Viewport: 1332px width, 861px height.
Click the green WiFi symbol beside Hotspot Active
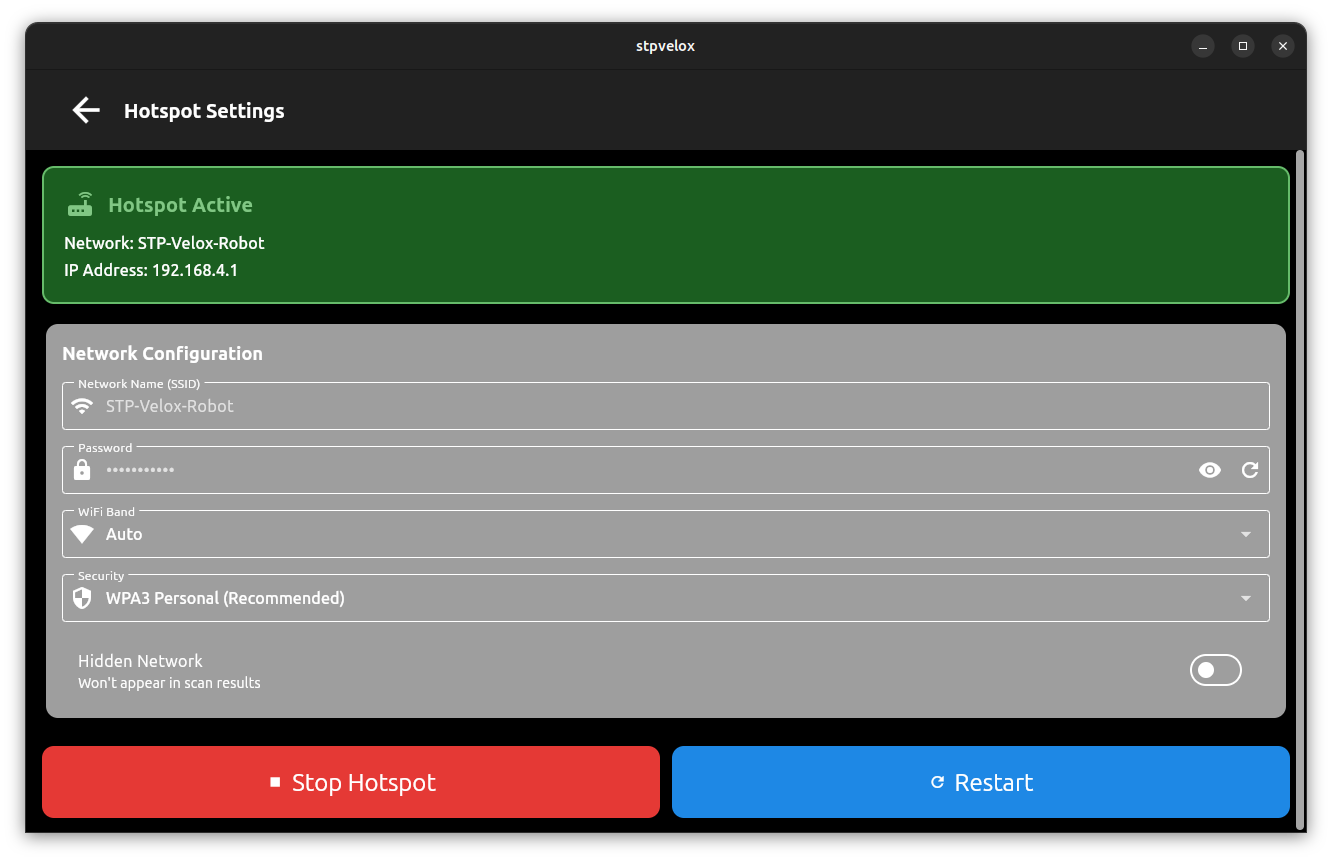[80, 204]
